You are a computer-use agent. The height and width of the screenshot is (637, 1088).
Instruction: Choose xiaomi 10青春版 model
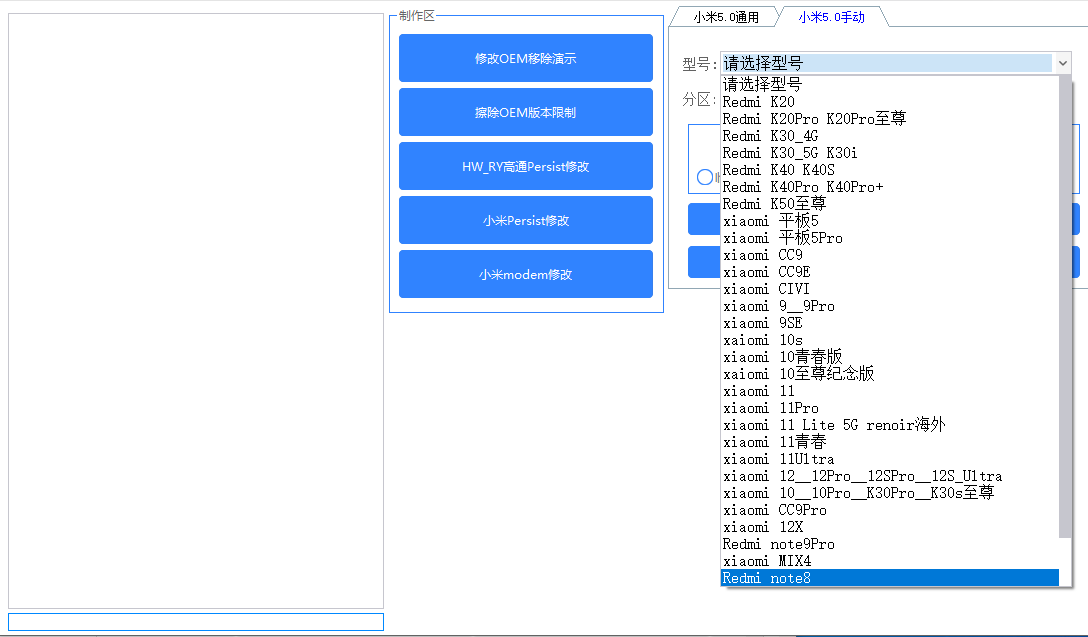[x=890, y=357]
